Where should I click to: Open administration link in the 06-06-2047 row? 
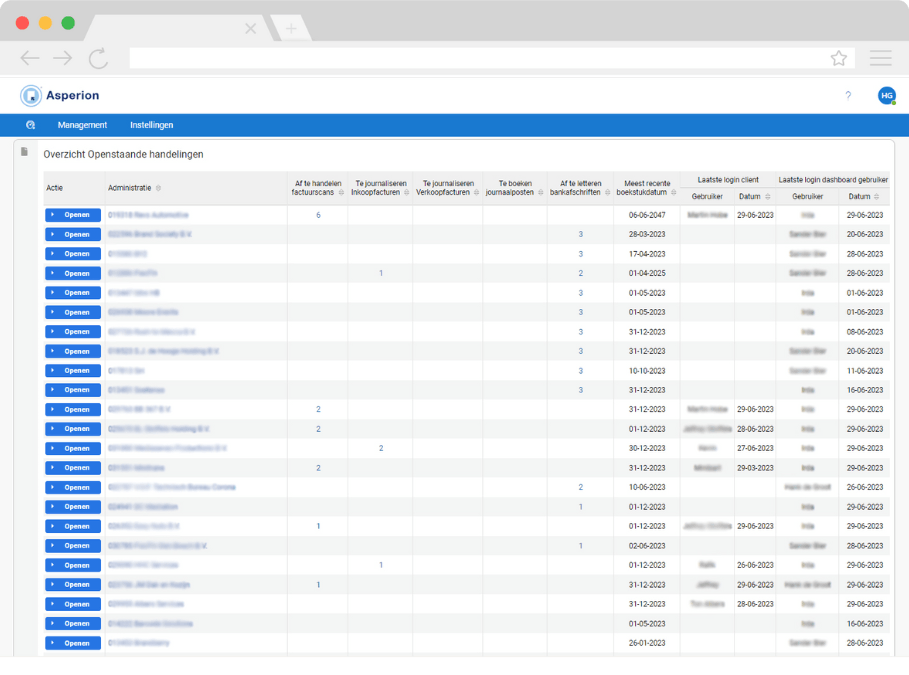[148, 215]
